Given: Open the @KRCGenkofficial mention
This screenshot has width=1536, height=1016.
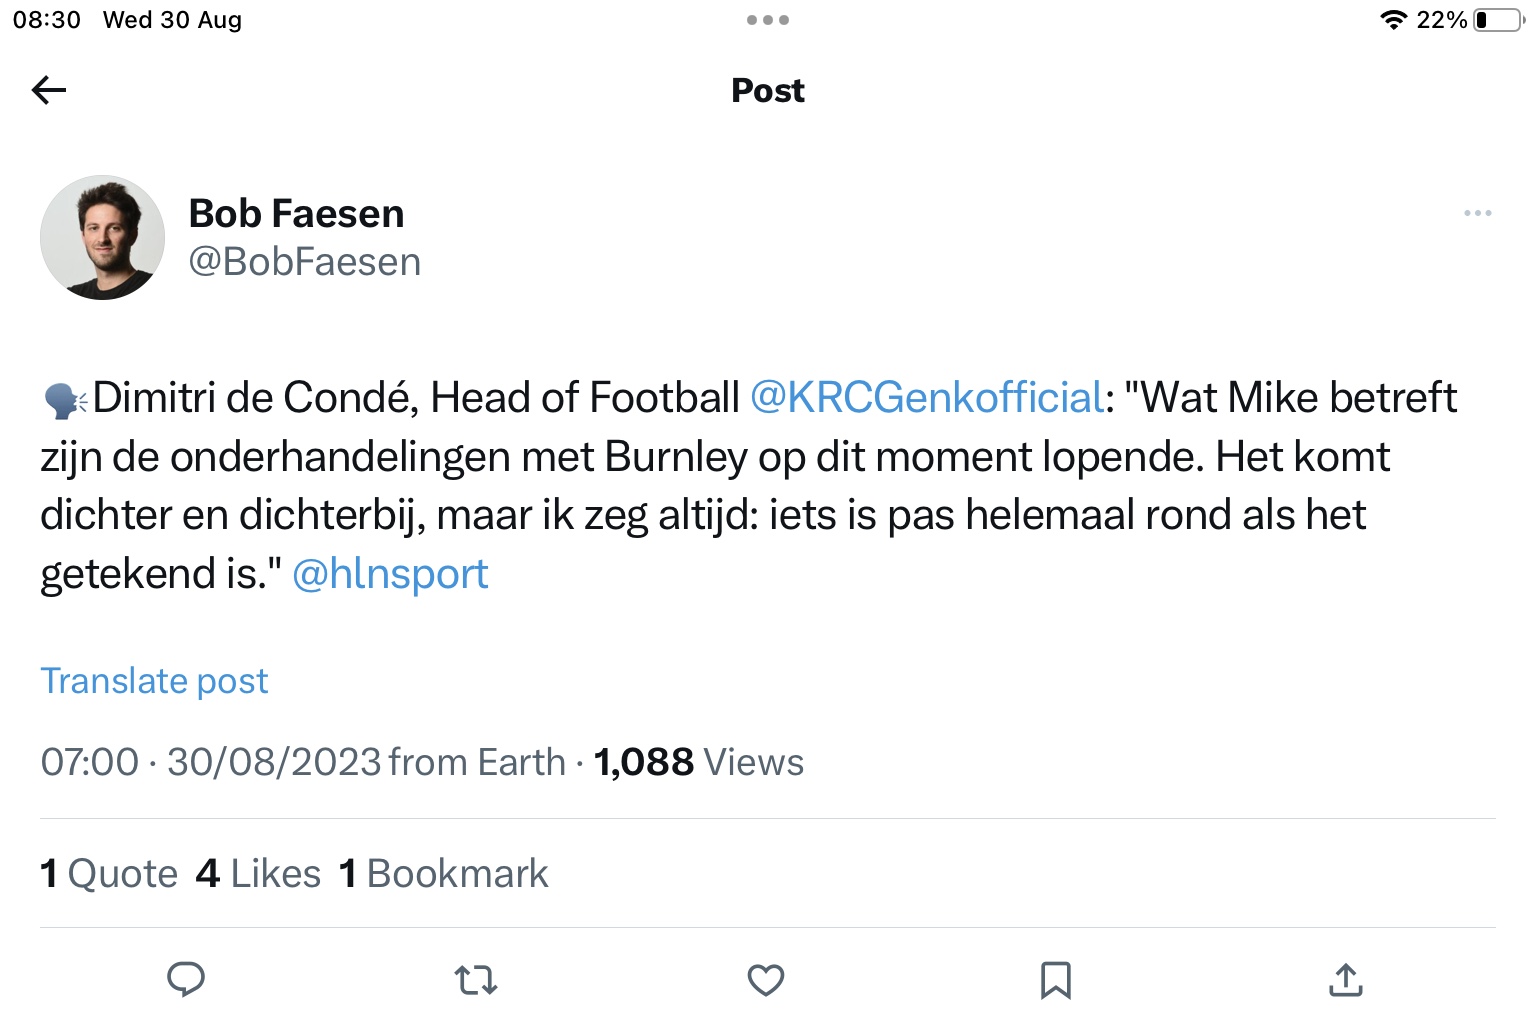Looking at the screenshot, I should tap(926, 397).
